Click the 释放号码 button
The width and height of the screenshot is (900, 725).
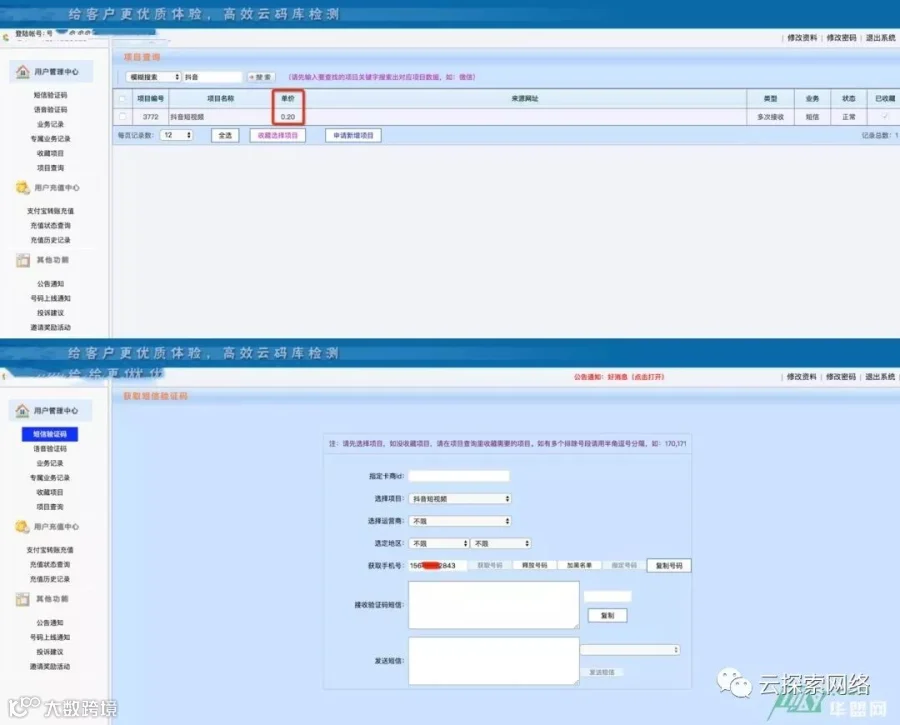click(x=534, y=565)
